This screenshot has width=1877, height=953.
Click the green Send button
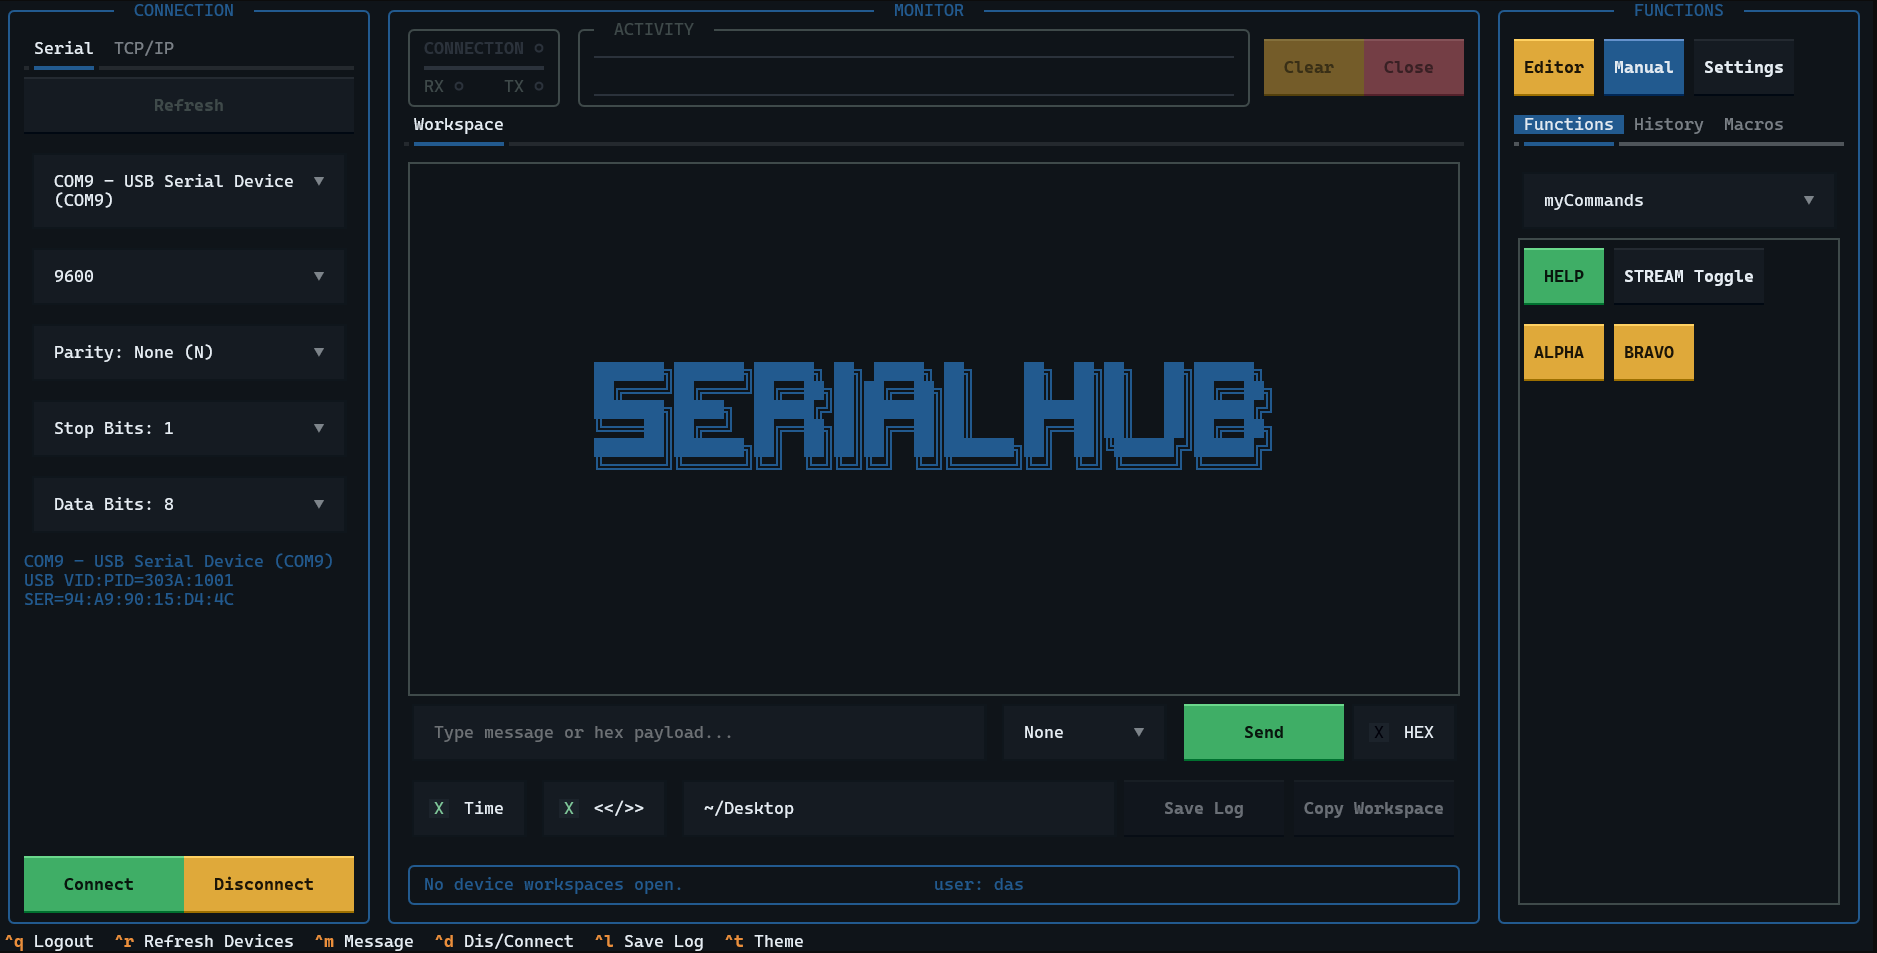[1264, 732]
